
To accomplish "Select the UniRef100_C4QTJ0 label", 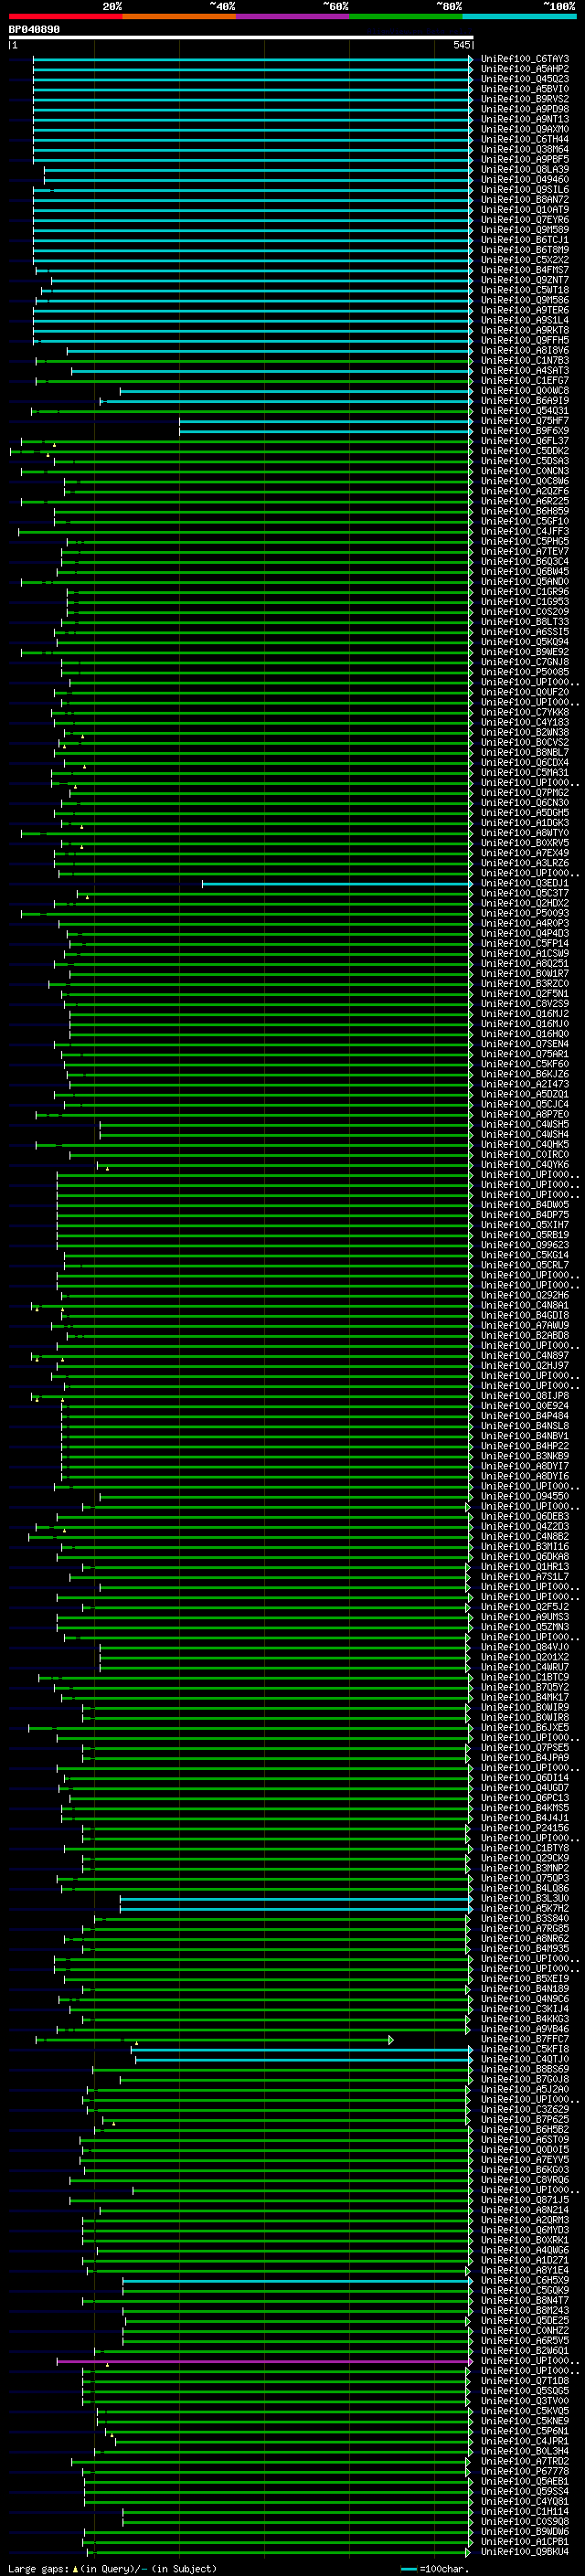I will tap(524, 2059).
